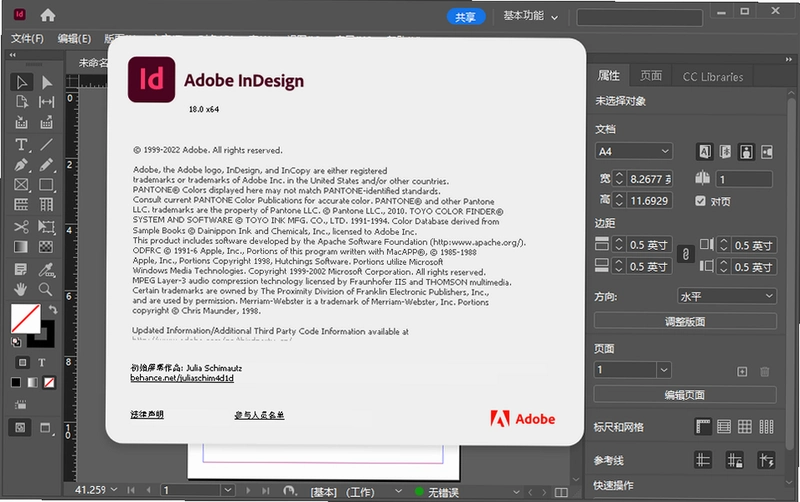Image resolution: width=800 pixels, height=502 pixels.
Task: Open the page number dropdown in 页面 section
Action: pos(663,370)
